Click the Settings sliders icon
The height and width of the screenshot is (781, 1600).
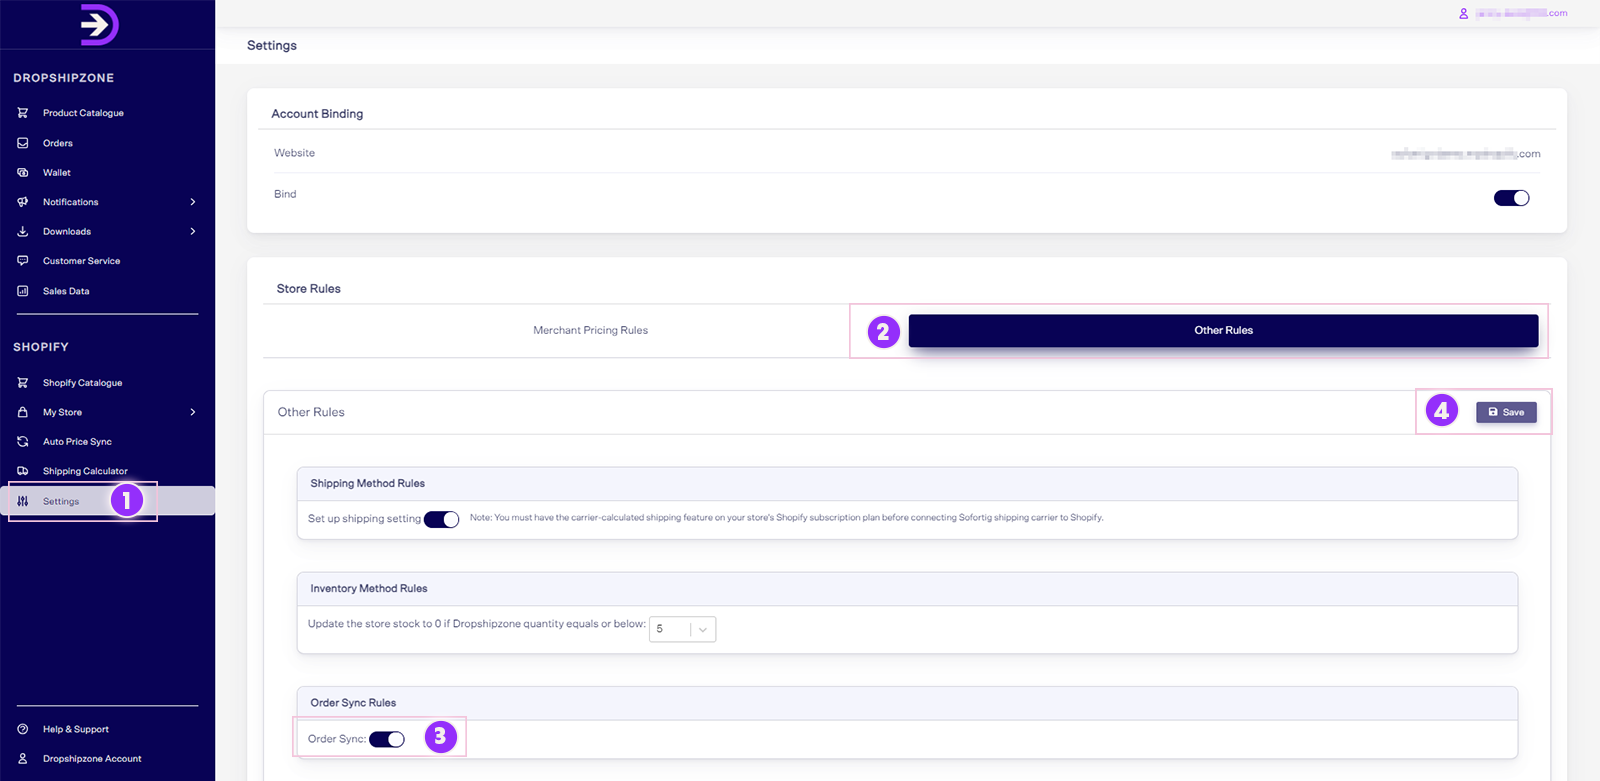point(23,501)
